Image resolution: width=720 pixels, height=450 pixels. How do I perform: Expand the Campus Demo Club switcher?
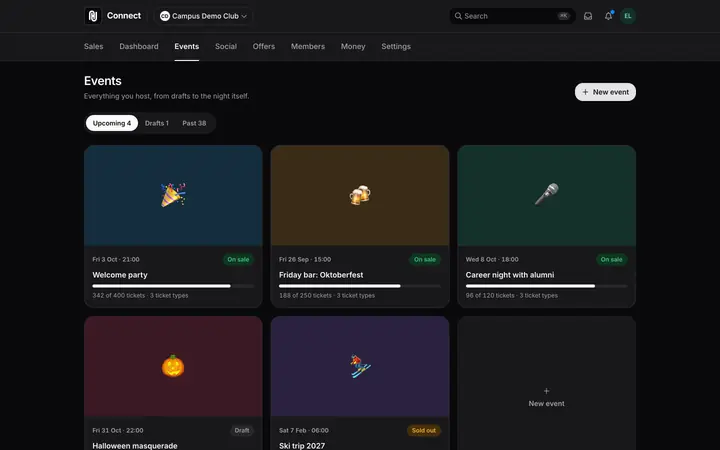point(203,16)
